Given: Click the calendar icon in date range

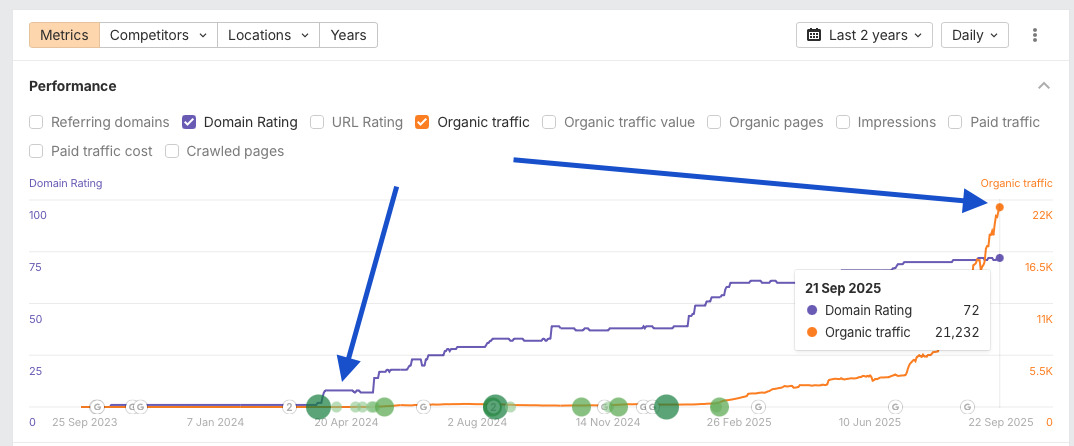Looking at the screenshot, I should point(814,35).
